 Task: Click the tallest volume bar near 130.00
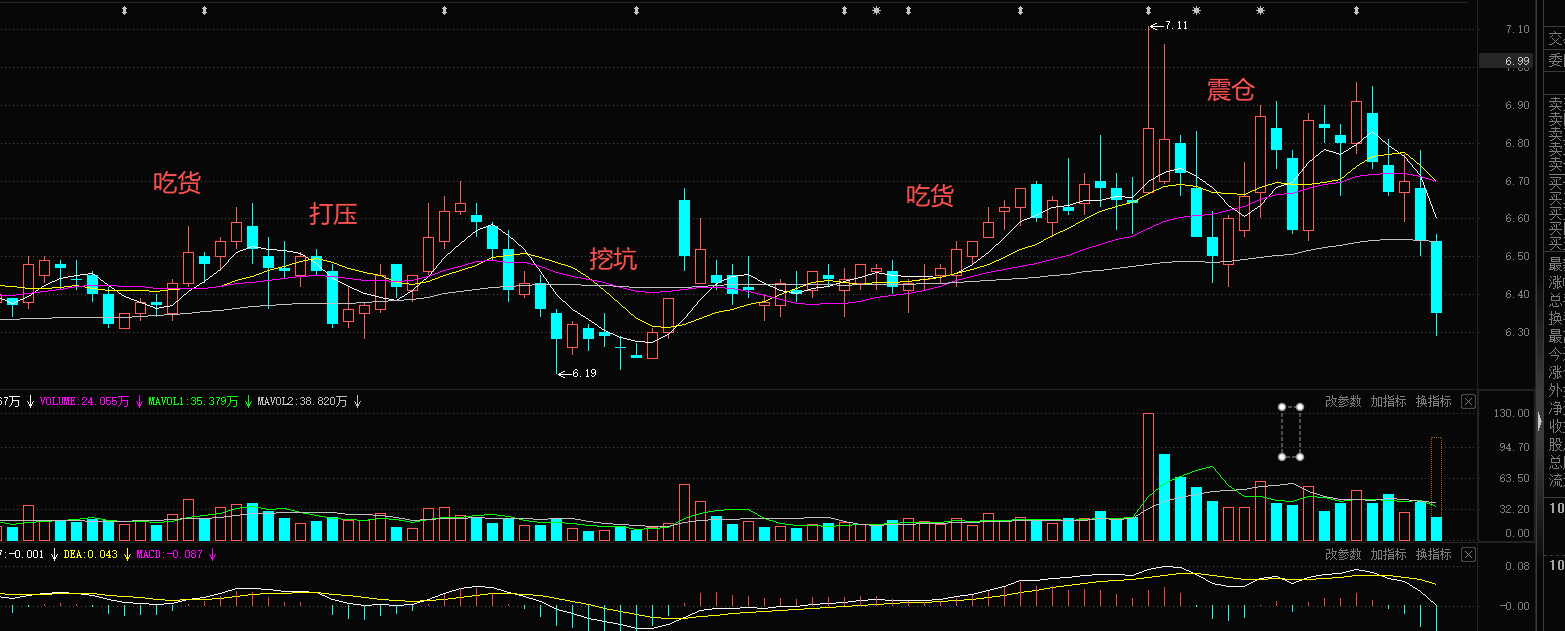1148,477
